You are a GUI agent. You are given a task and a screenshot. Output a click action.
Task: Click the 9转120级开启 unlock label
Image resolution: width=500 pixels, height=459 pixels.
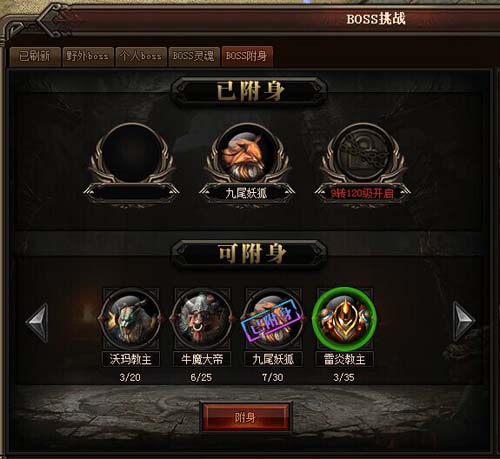pyautogui.click(x=362, y=193)
